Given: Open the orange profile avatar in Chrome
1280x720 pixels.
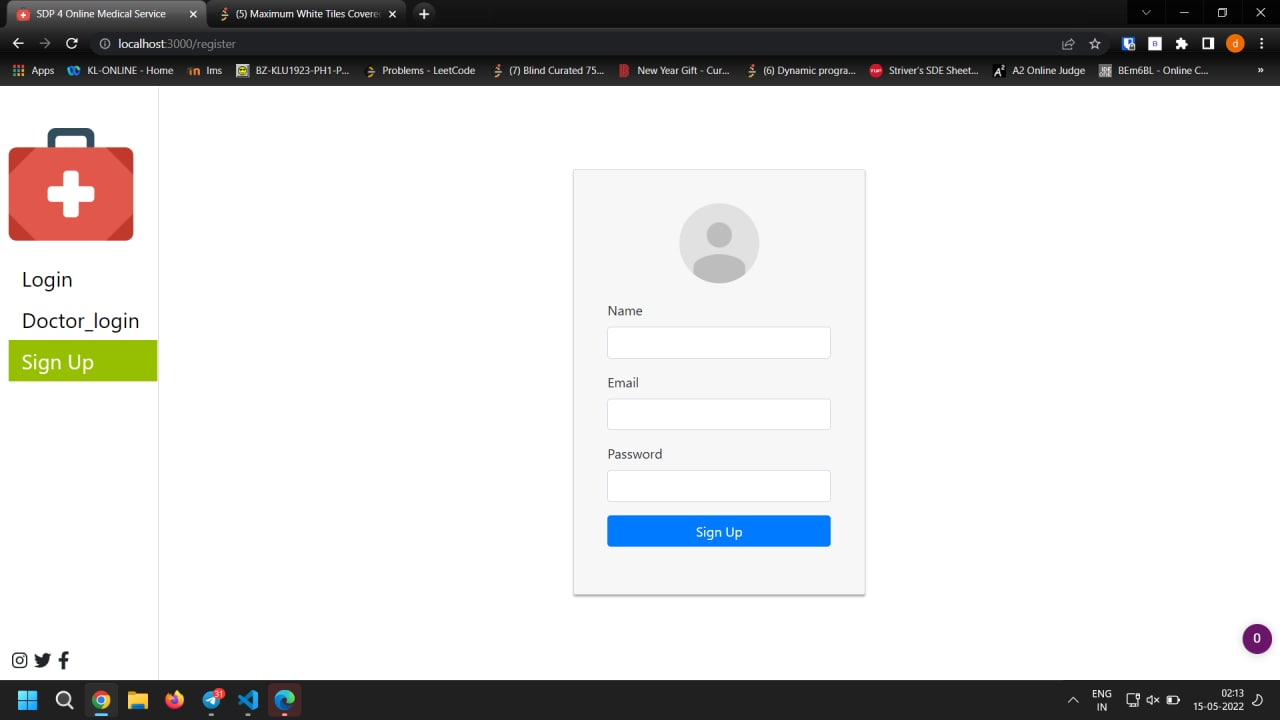Looking at the screenshot, I should tap(1235, 43).
